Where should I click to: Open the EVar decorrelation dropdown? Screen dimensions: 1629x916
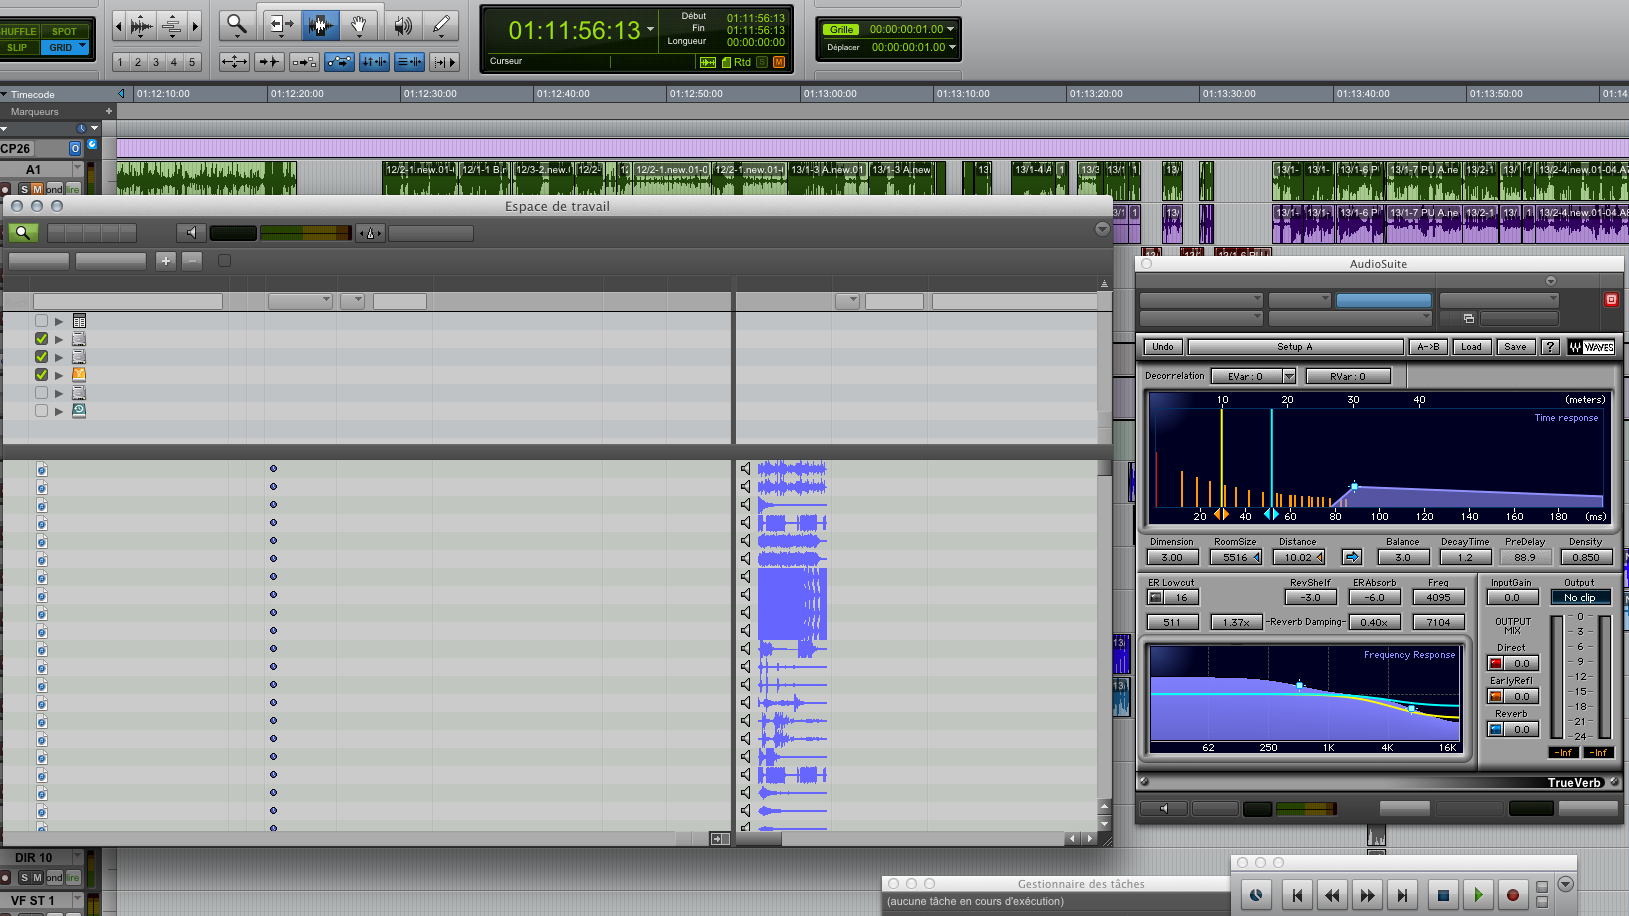click(1289, 376)
